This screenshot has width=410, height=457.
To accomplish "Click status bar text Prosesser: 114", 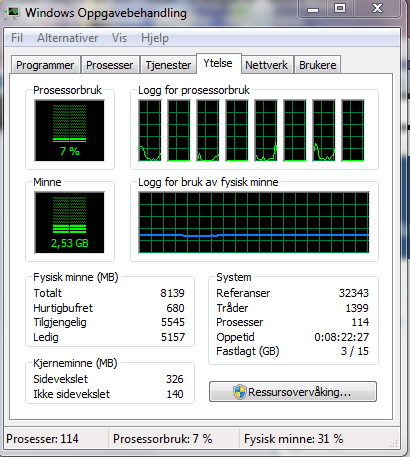I will point(42,439).
